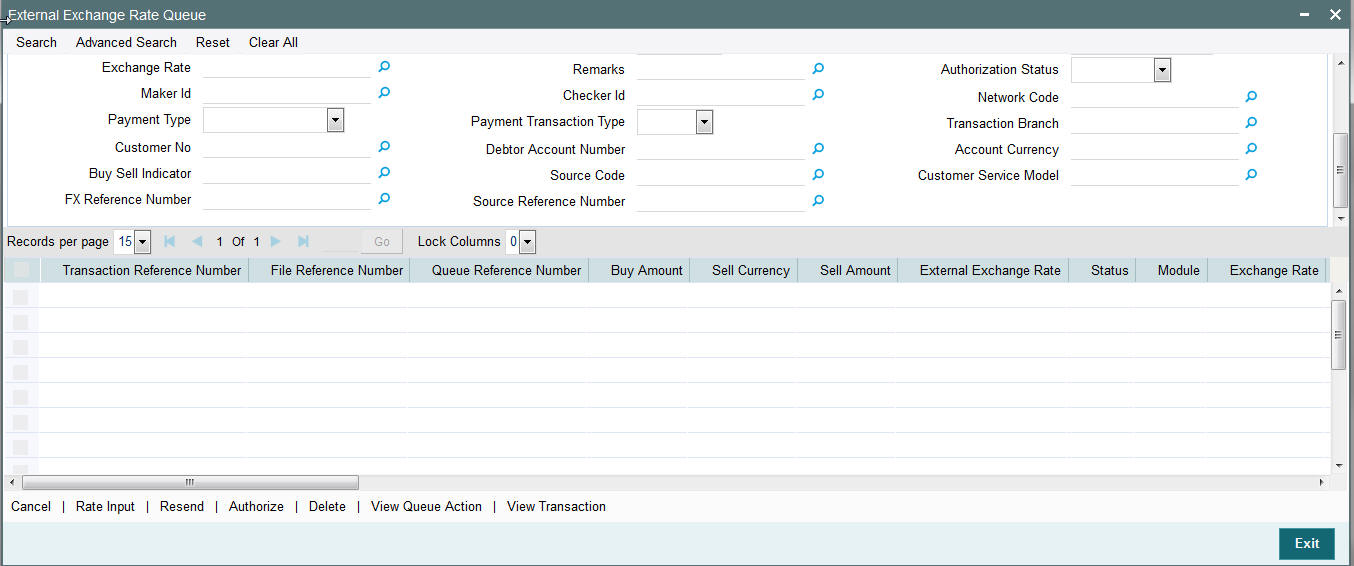The width and height of the screenshot is (1354, 566).
Task: Click the Network Code input field
Action: pyautogui.click(x=1154, y=97)
